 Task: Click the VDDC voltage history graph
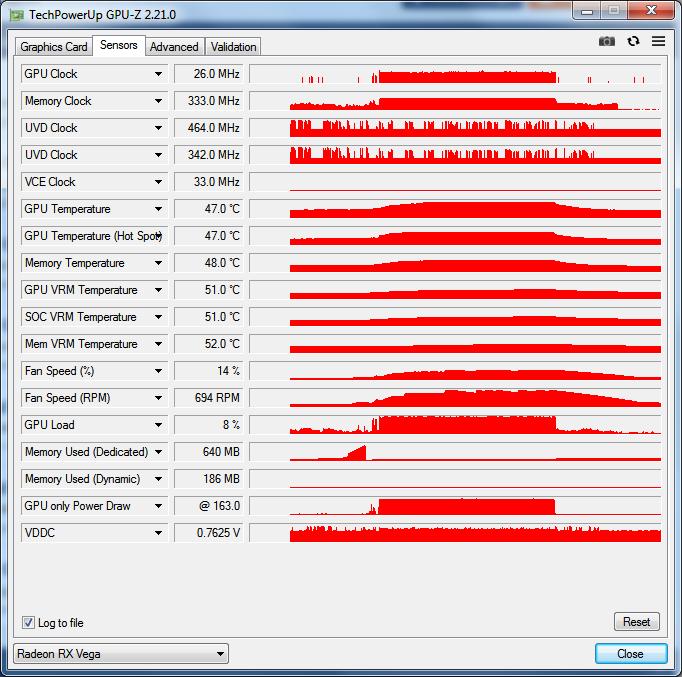455,533
